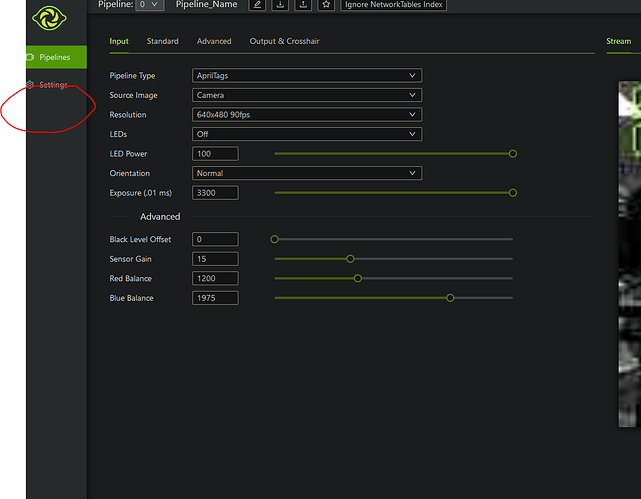
Task: Click the Black Level Offset value field
Action: pyautogui.click(x=215, y=239)
